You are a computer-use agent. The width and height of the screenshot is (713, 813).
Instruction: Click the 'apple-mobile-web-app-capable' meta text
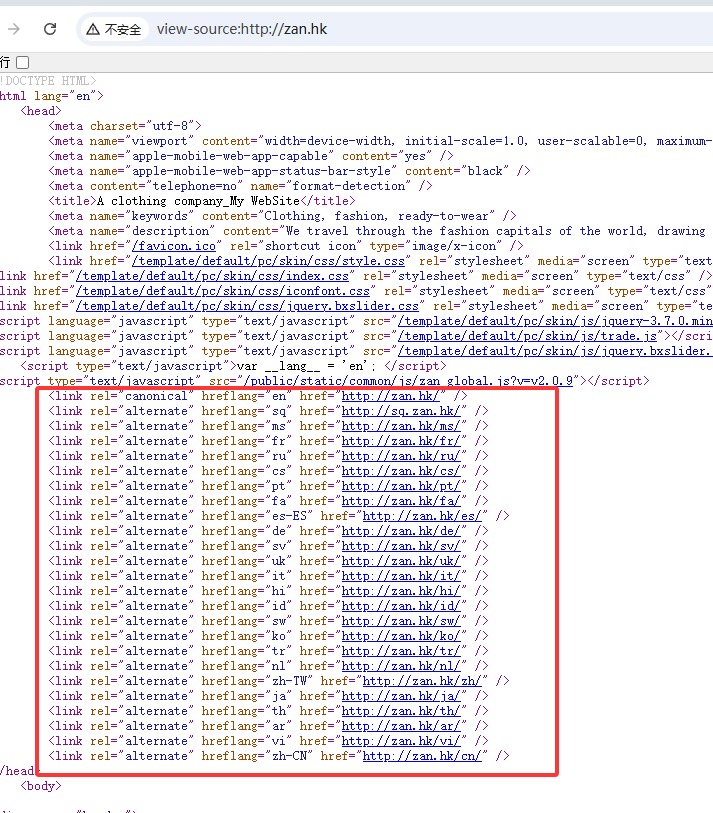230,156
